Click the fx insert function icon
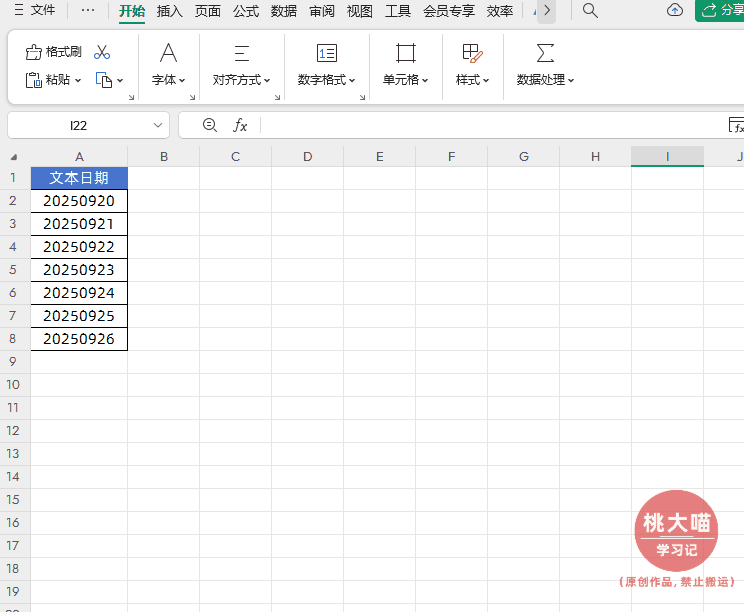 point(240,125)
